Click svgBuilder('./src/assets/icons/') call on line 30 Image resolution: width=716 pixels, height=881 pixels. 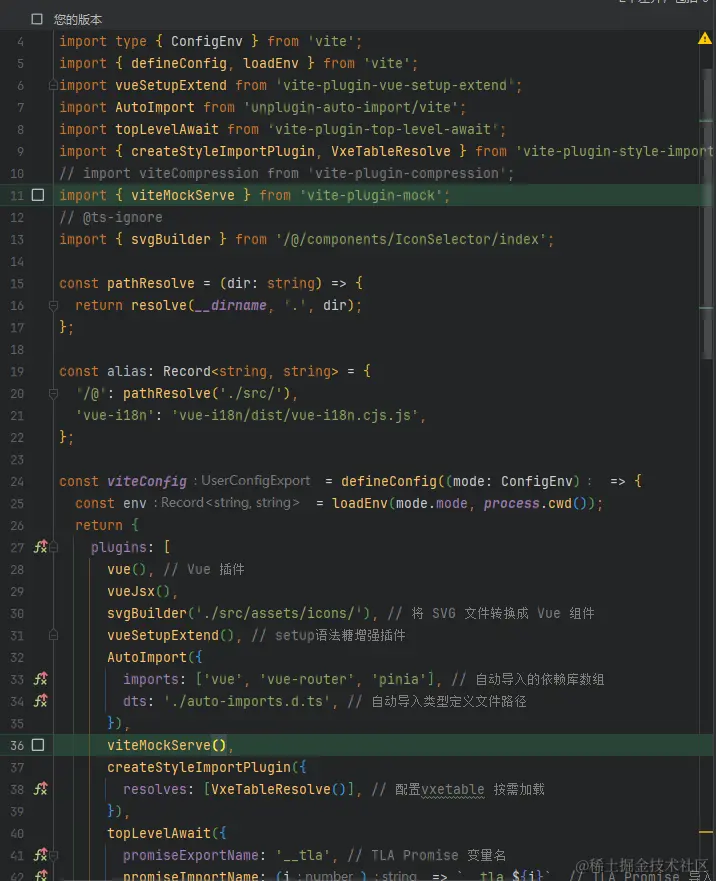click(238, 613)
